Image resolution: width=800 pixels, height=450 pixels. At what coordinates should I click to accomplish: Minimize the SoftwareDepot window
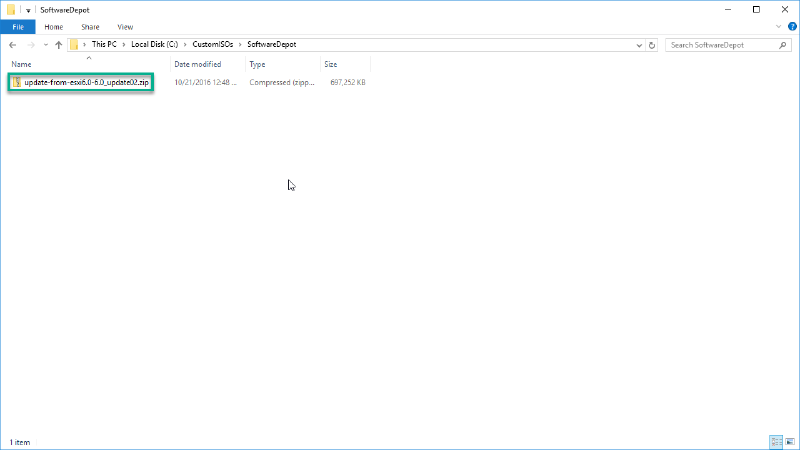(x=728, y=10)
